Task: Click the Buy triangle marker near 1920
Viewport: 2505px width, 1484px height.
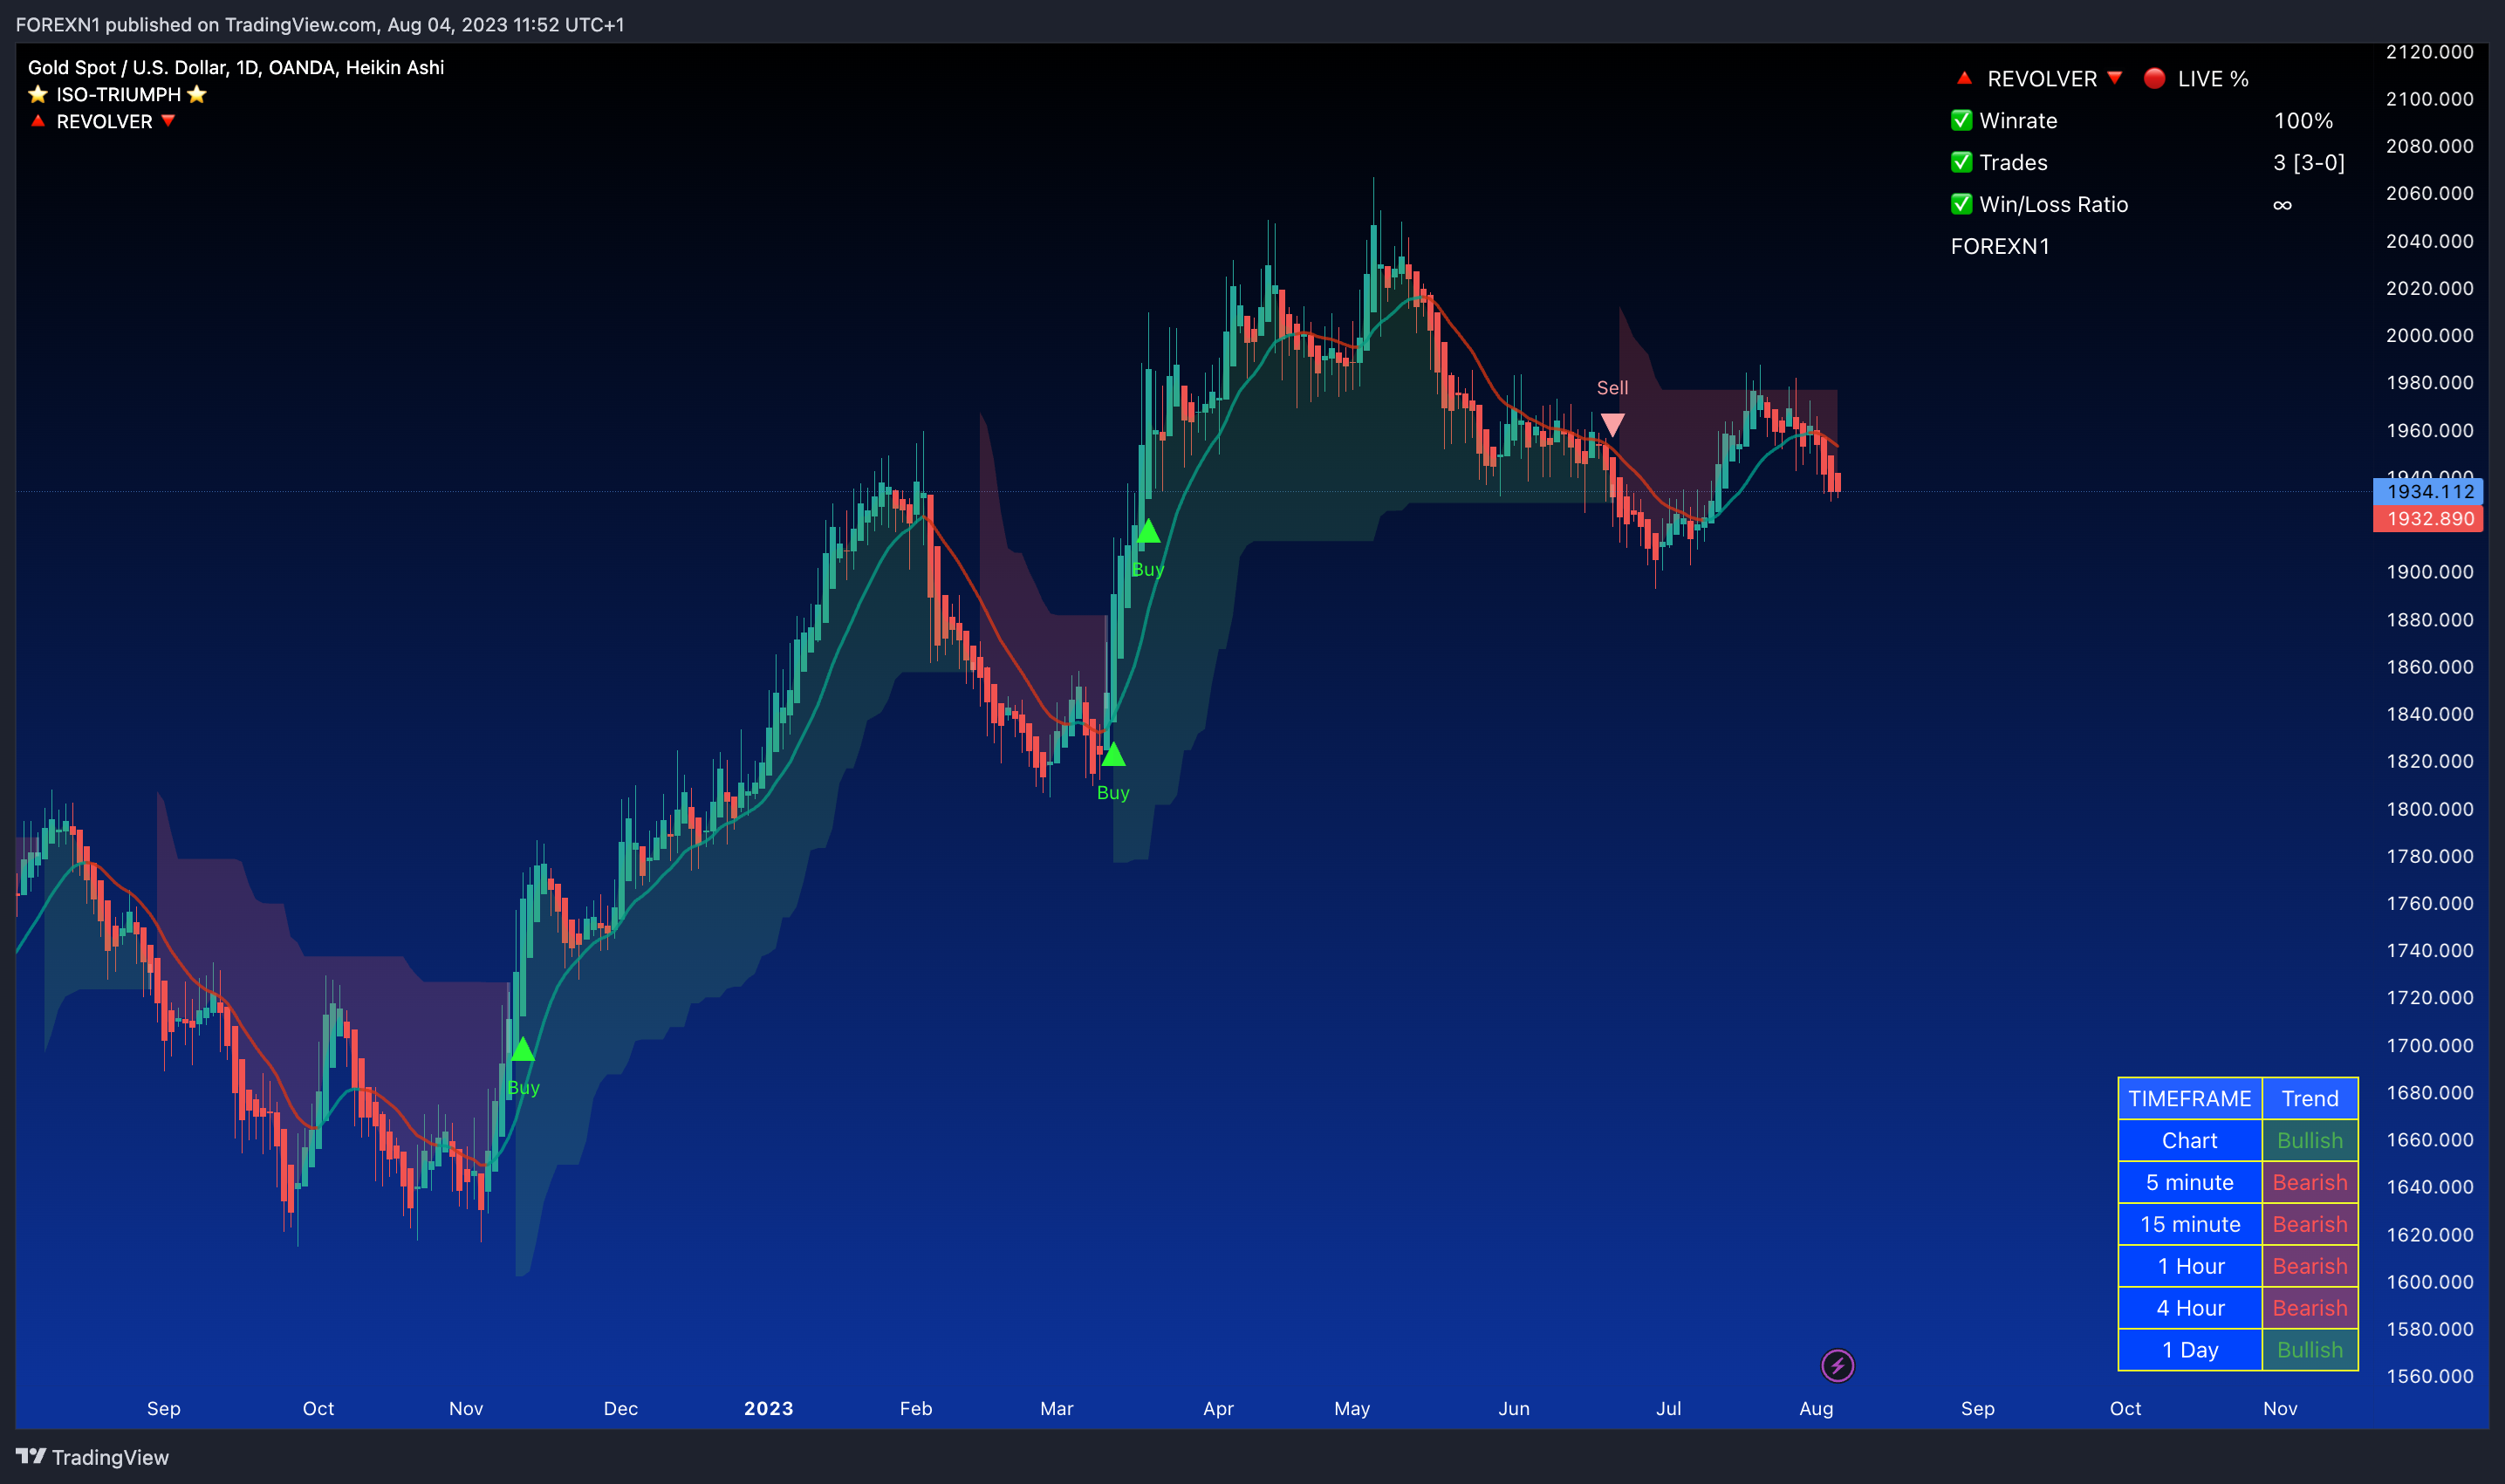Action: [x=1148, y=531]
